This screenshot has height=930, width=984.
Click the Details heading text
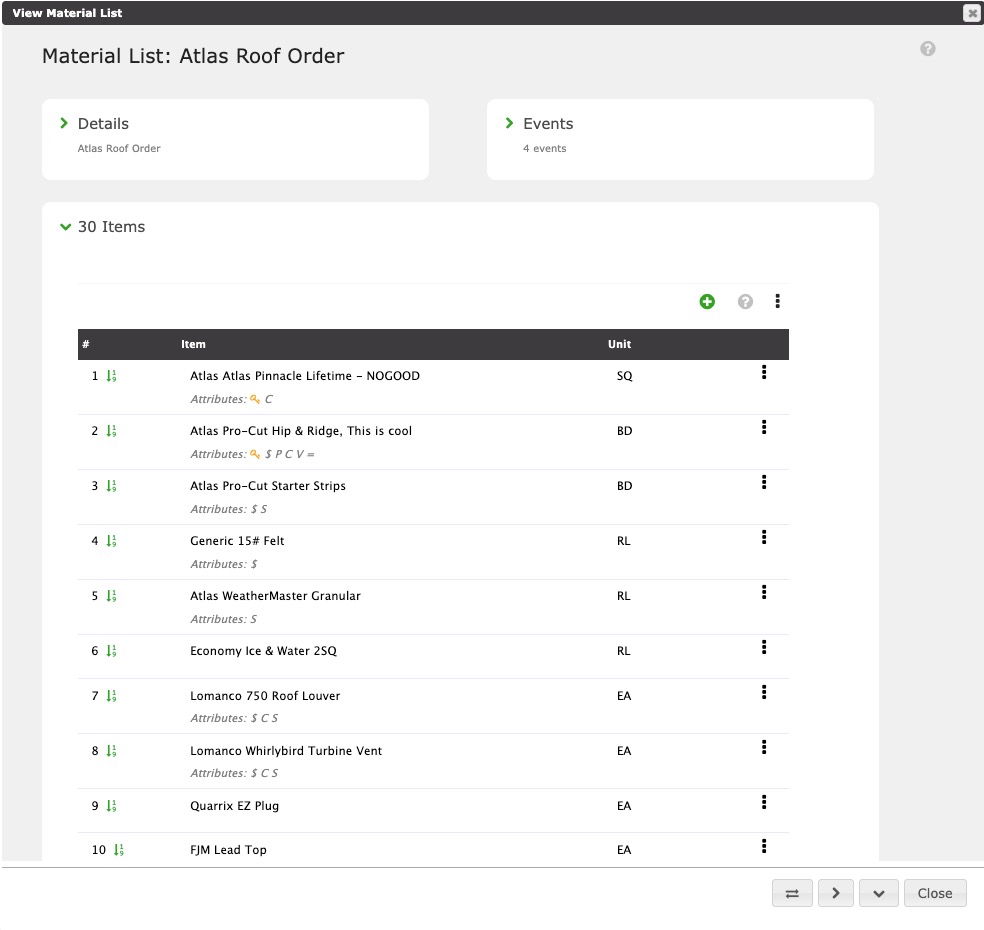tap(103, 124)
